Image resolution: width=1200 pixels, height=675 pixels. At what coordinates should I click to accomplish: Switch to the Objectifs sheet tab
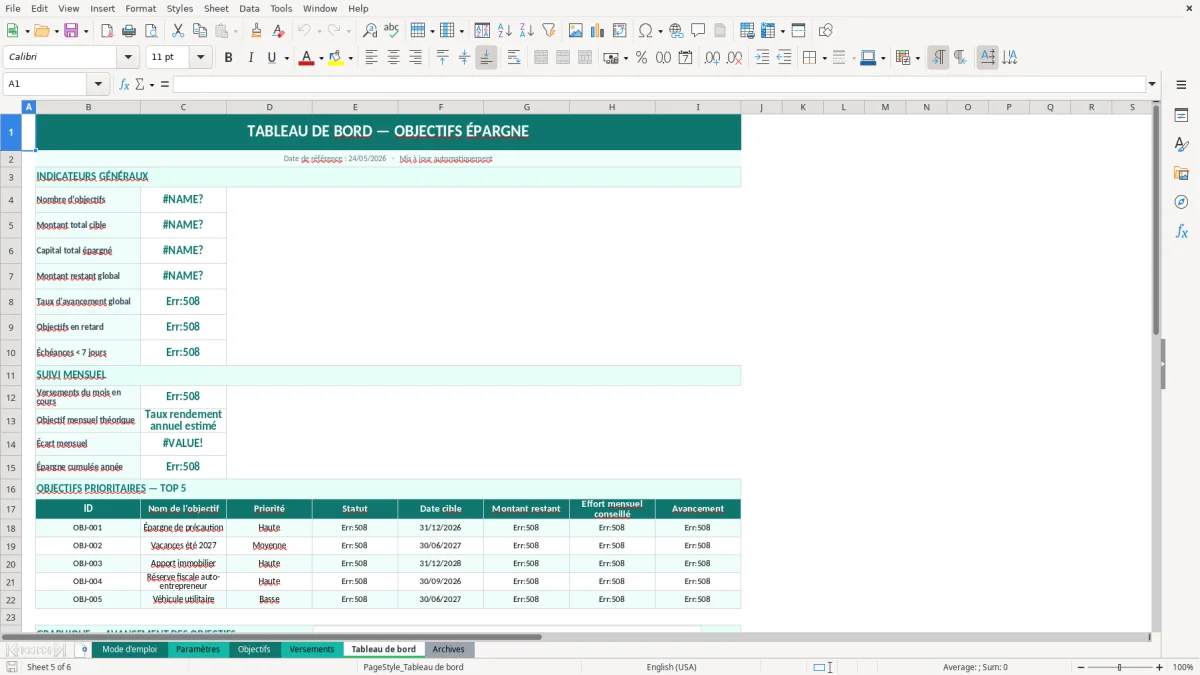pyautogui.click(x=254, y=650)
